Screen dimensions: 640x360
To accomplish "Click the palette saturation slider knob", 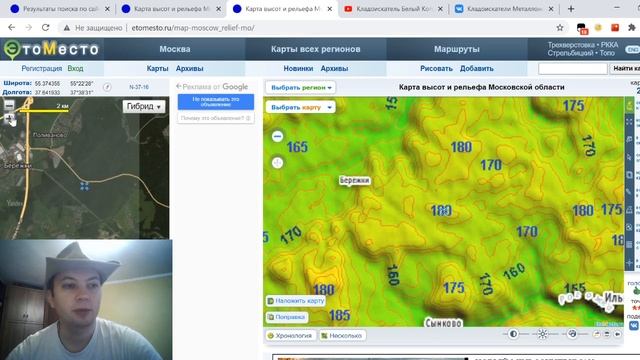I will pyautogui.click(x=572, y=334).
